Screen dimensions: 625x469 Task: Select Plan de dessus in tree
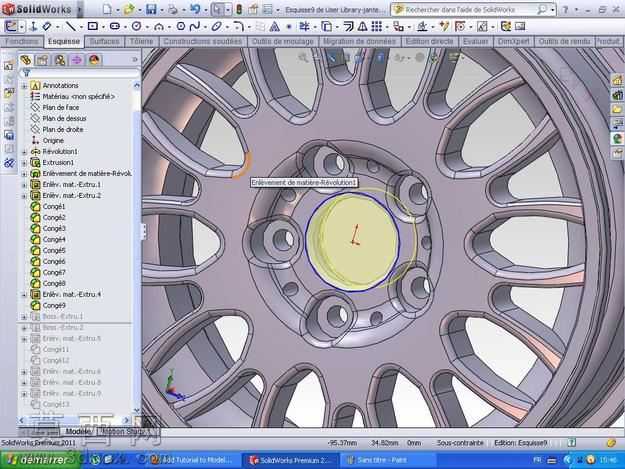coord(64,118)
